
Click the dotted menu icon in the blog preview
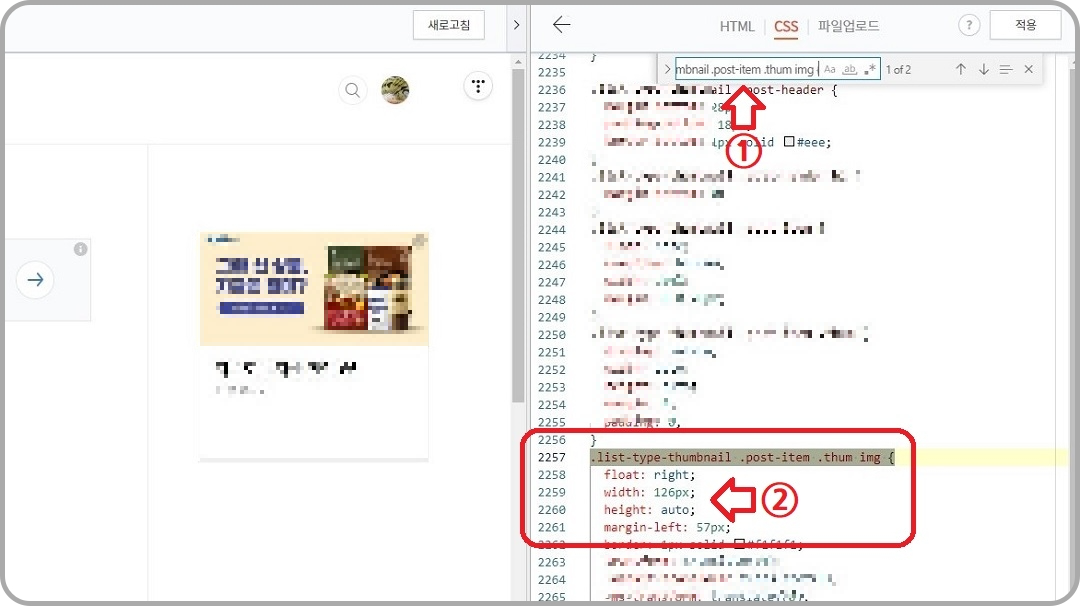pos(478,86)
